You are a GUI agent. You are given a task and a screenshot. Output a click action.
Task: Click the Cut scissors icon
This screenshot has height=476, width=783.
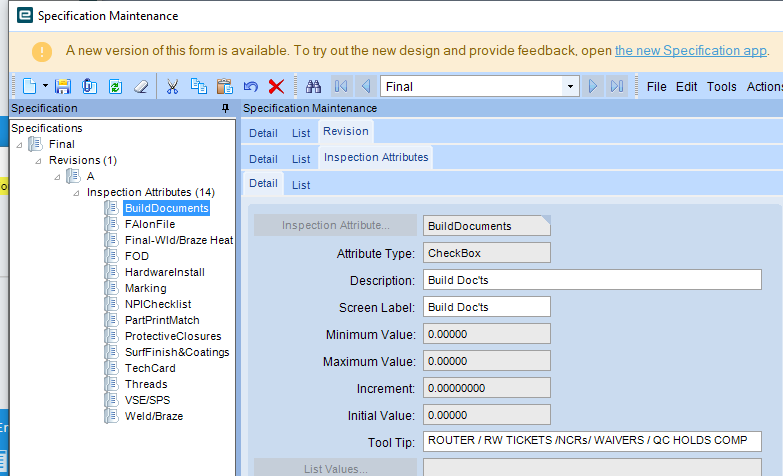click(x=172, y=86)
